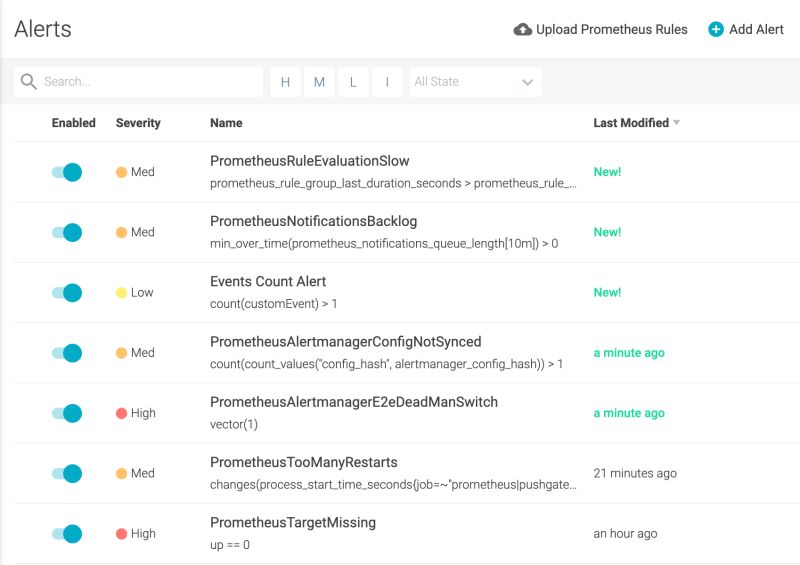Click the '21 minutes ago' timestamp

coord(635,473)
